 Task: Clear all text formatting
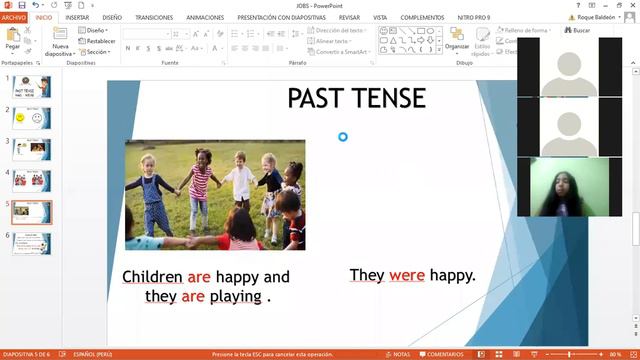click(220, 34)
